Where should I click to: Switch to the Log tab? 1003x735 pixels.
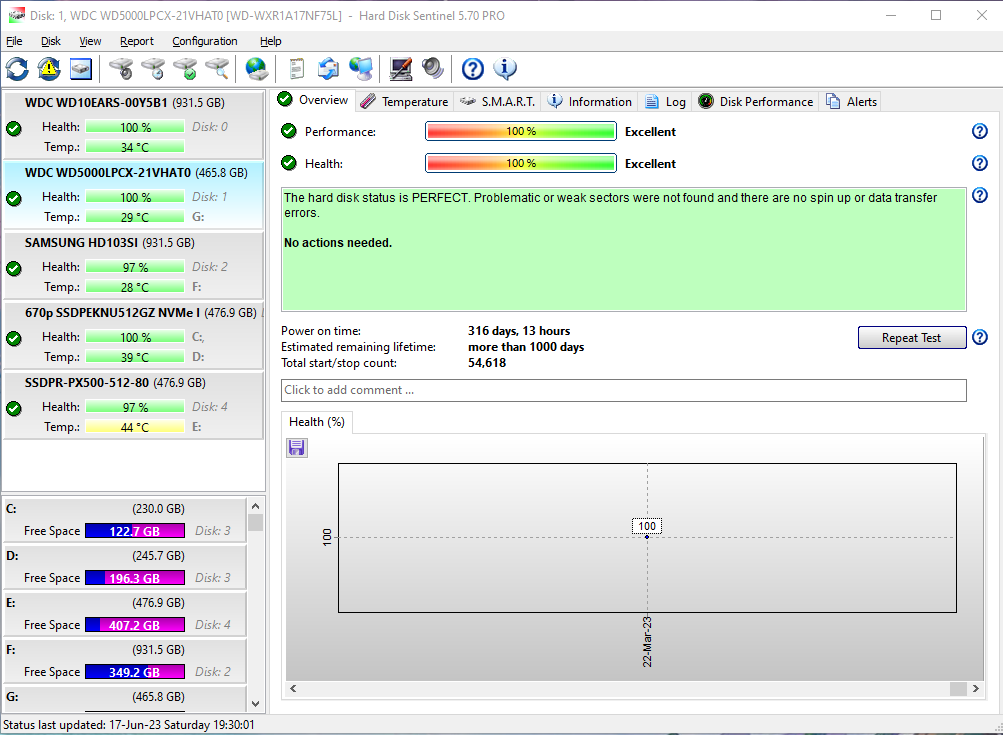[665, 102]
